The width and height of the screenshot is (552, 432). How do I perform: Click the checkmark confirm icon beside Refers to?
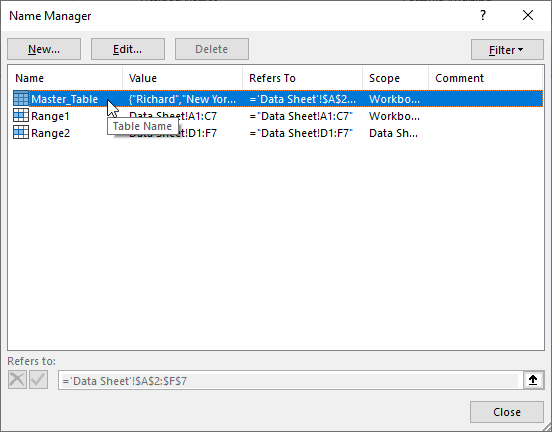point(38,380)
